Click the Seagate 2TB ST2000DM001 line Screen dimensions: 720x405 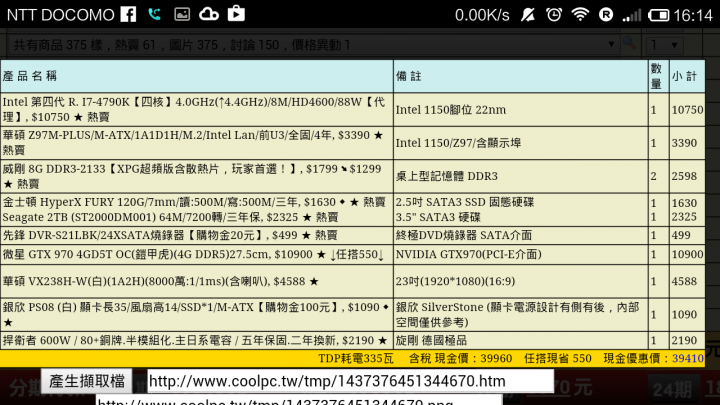[170, 217]
